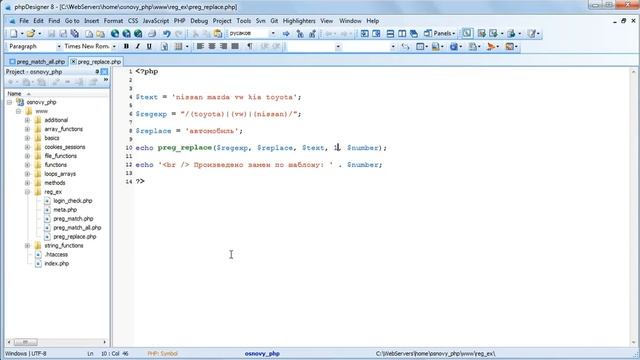Click the paragraph mark pilcrow icon
Screen dimensions: 640x360
249,47
